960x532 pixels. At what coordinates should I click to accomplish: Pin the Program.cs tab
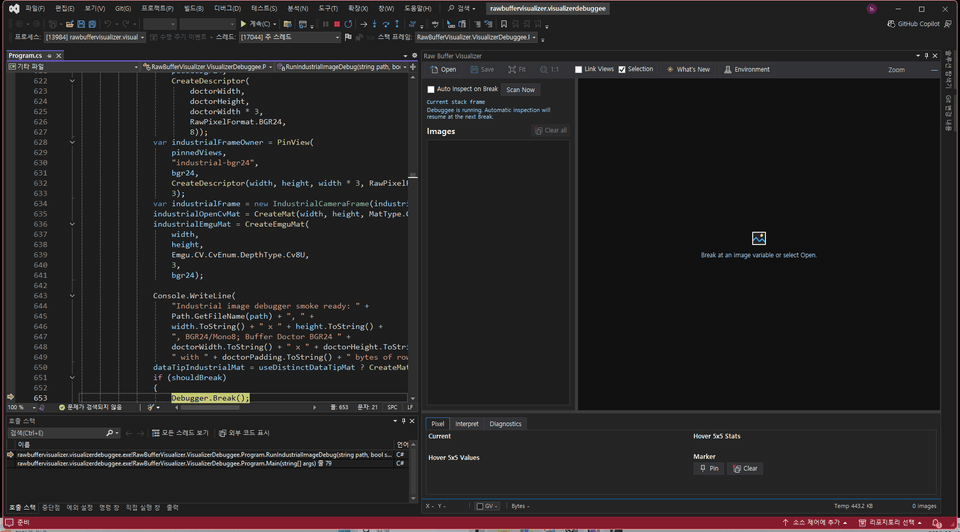tap(50, 56)
